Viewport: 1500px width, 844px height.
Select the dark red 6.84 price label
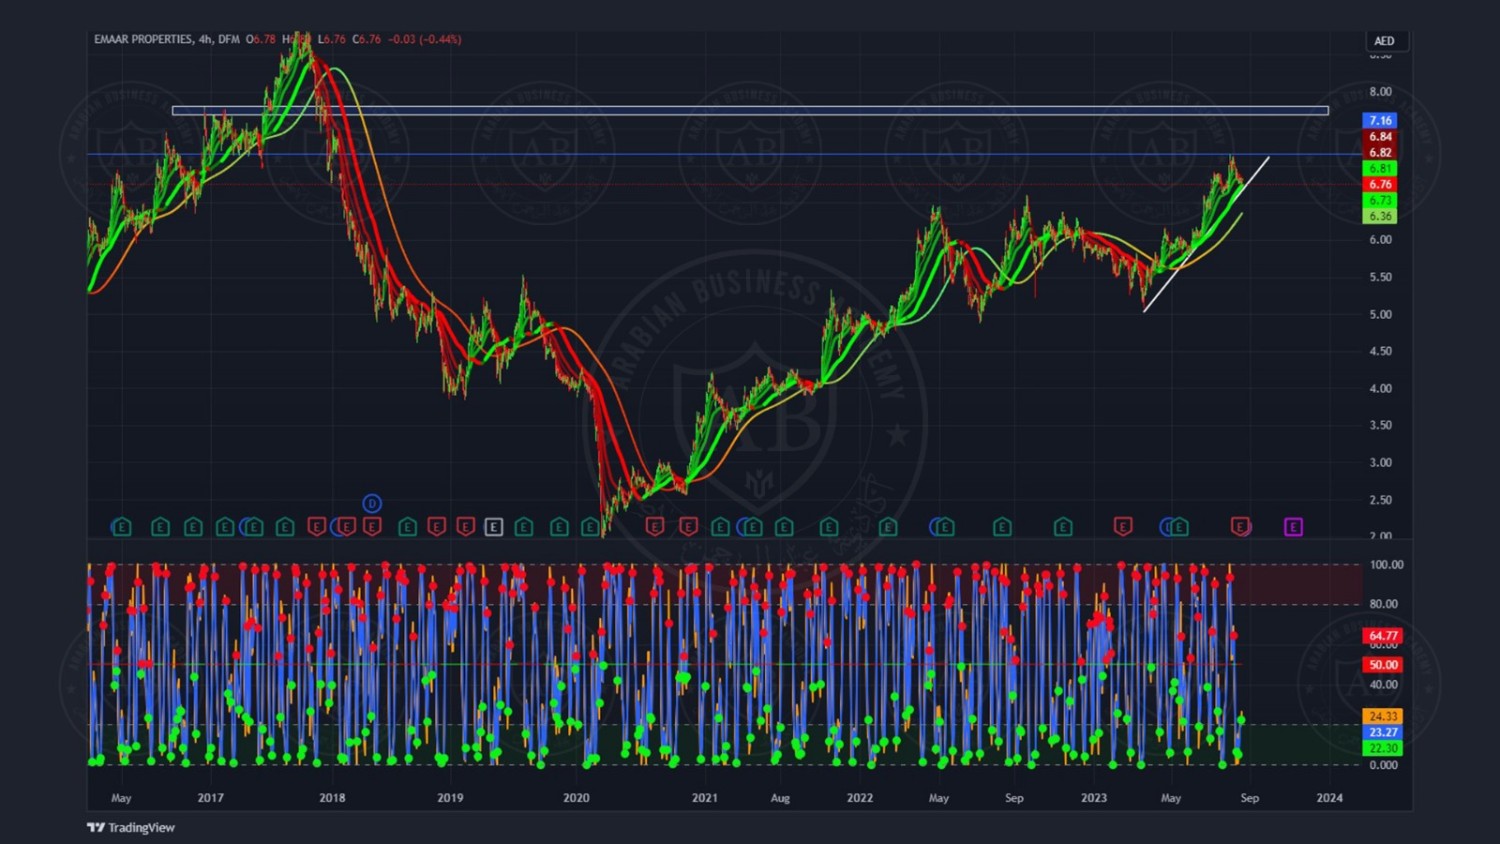pos(1380,136)
